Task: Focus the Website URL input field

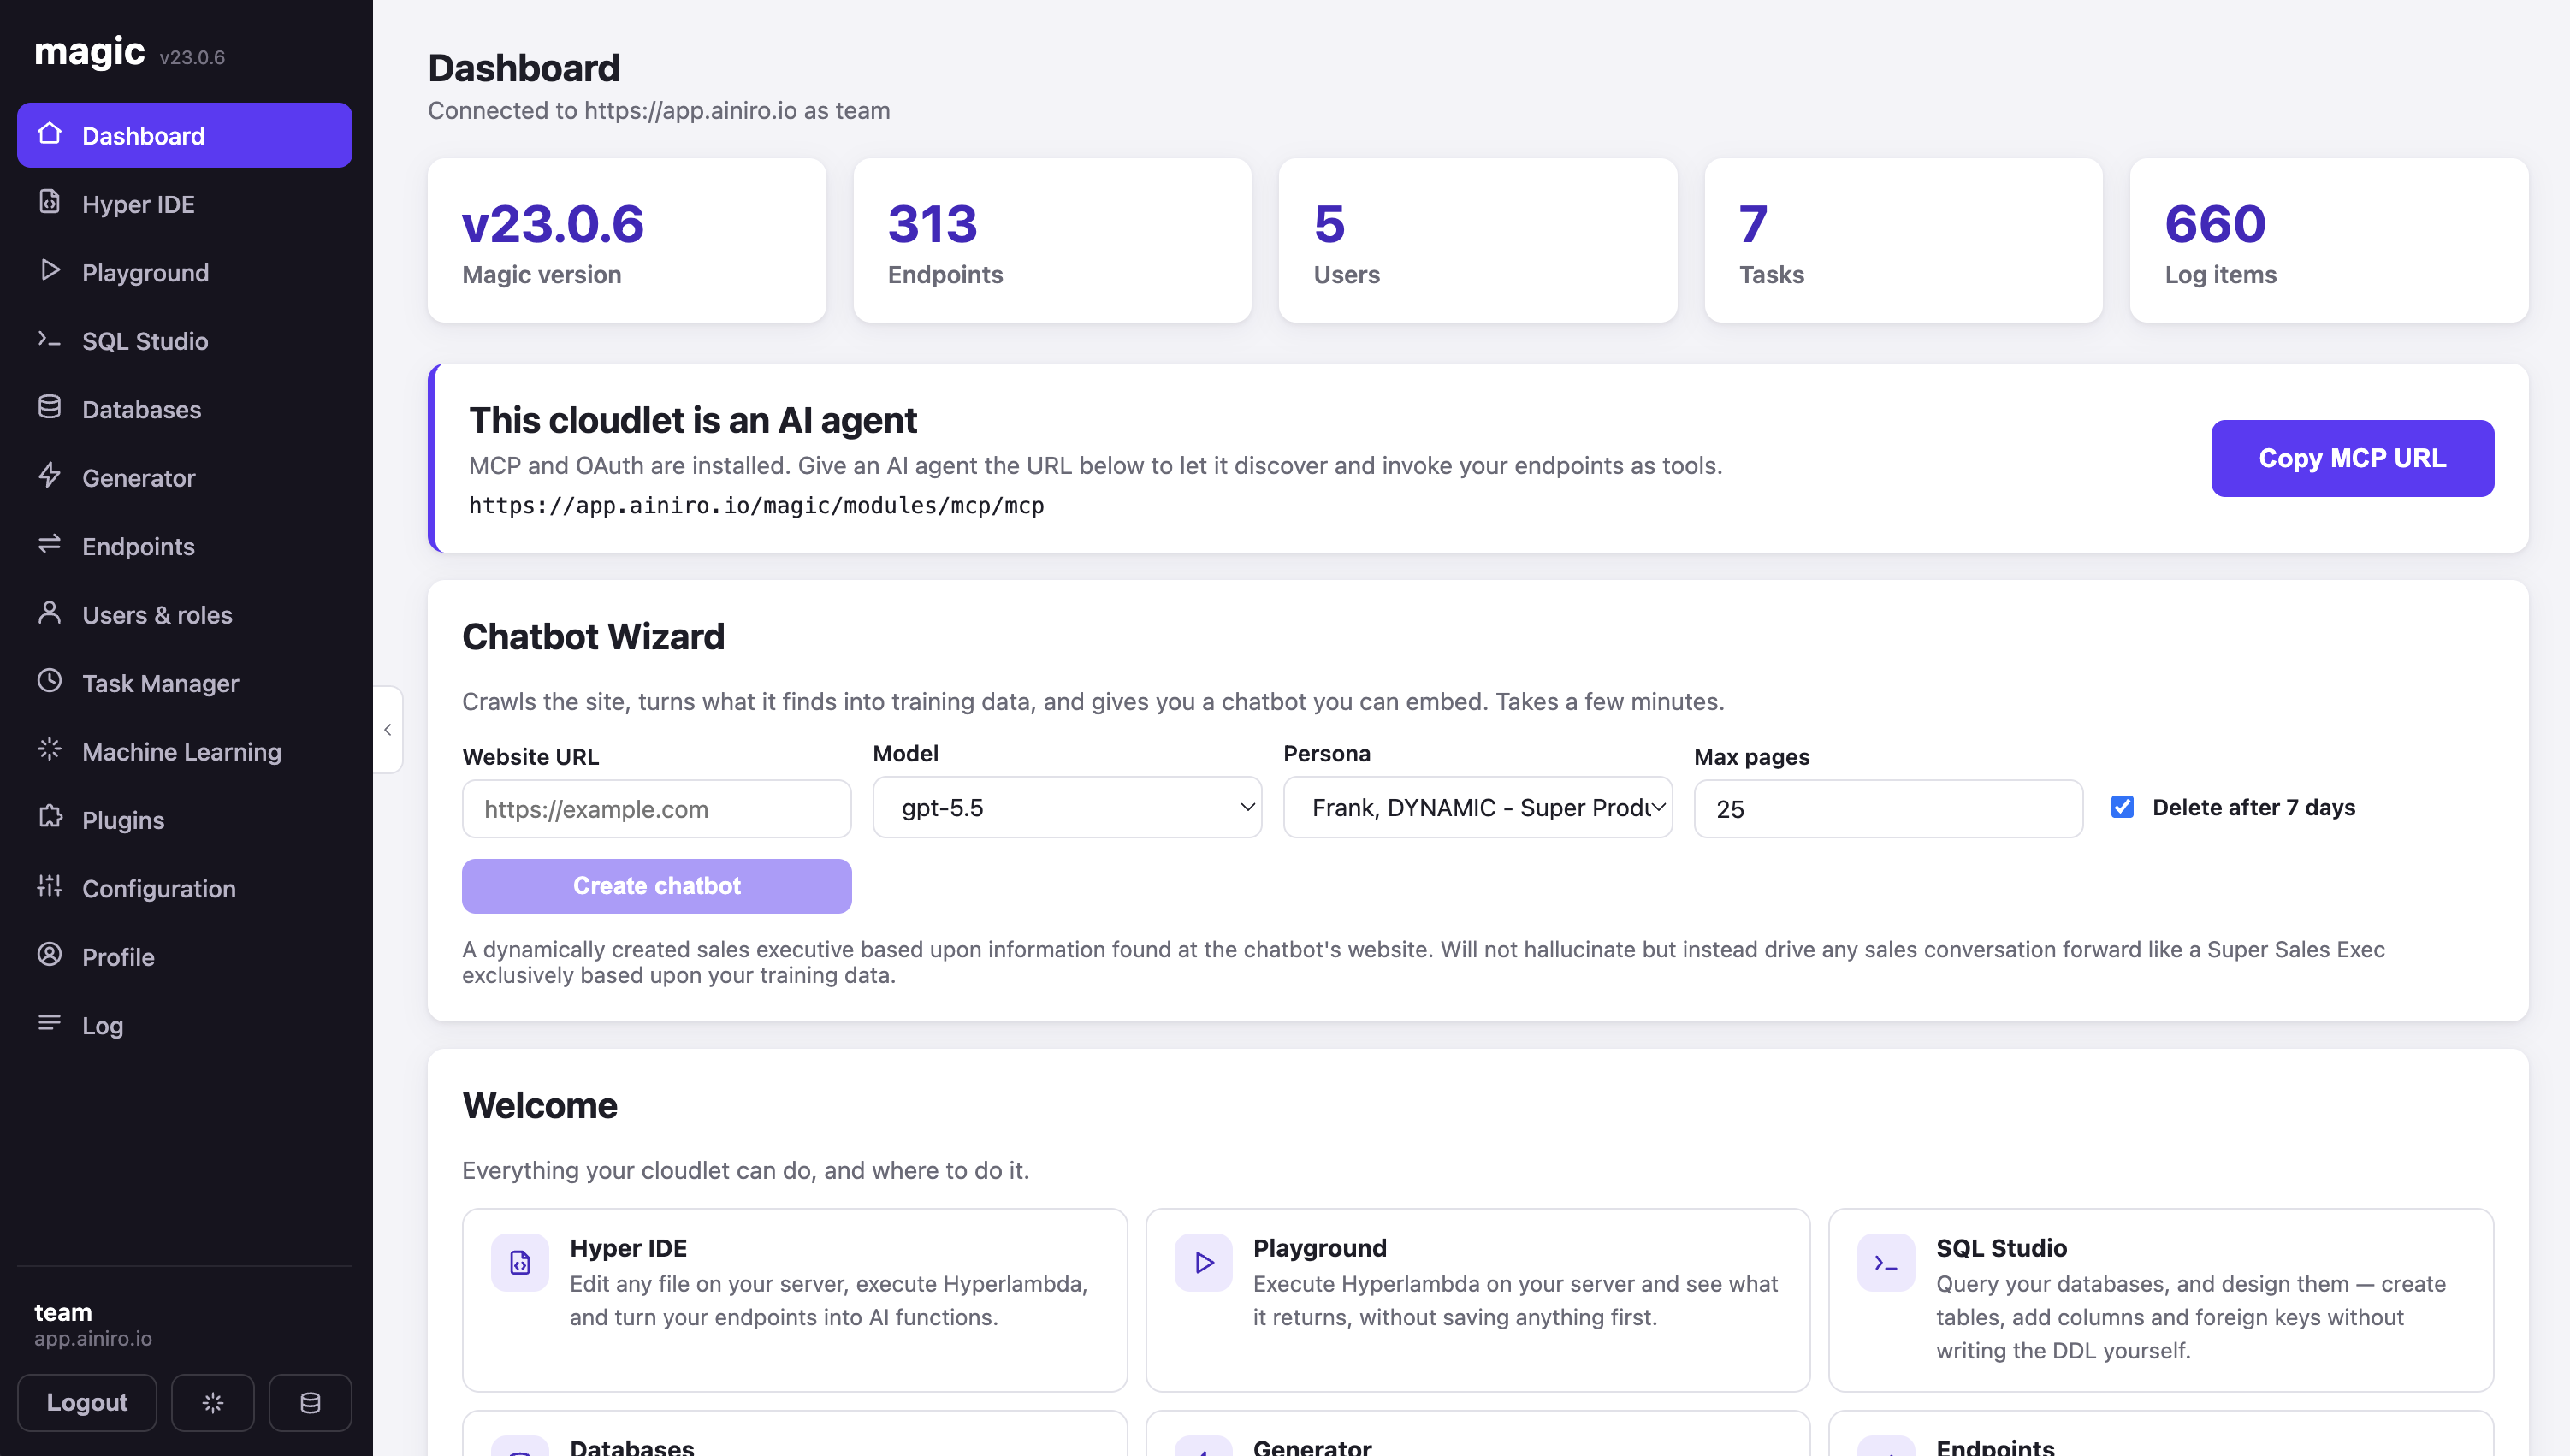Action: (x=657, y=809)
